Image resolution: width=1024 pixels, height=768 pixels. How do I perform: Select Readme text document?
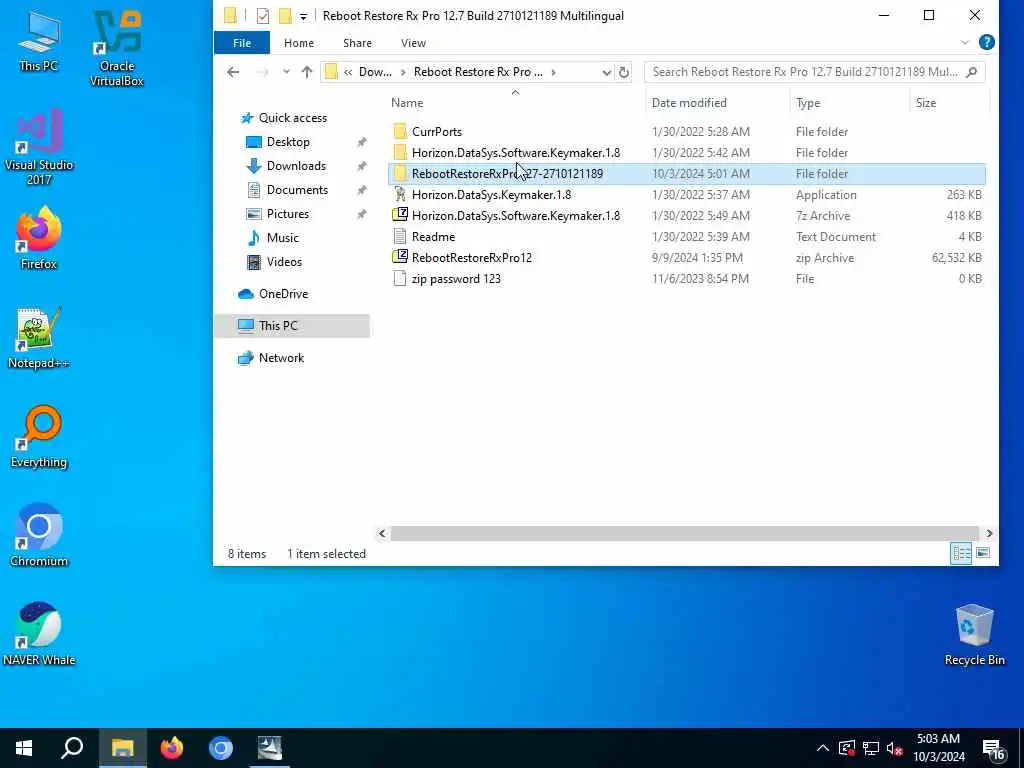(x=433, y=237)
